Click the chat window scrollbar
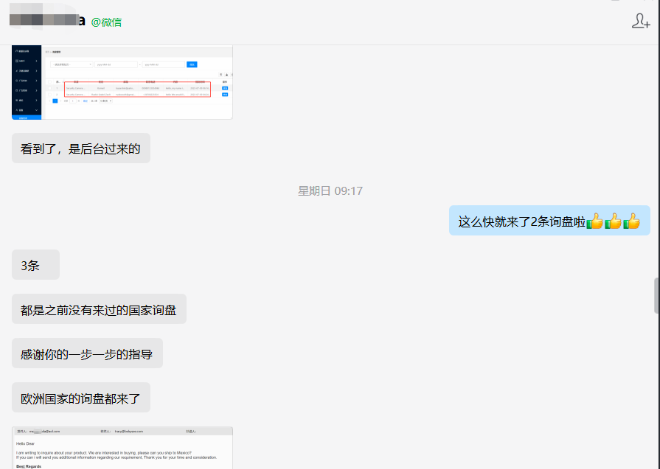 pos(656,296)
